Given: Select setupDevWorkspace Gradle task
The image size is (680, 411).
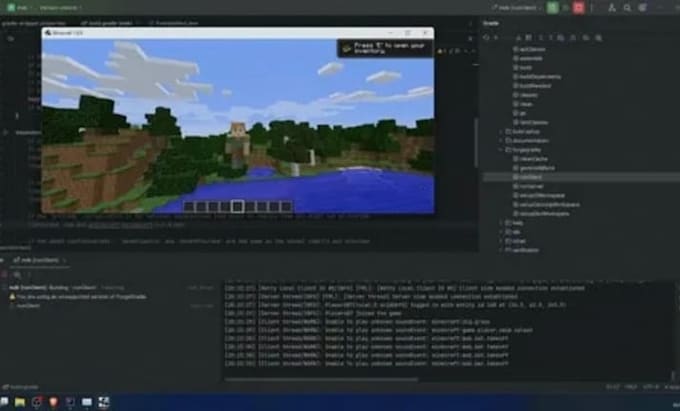Looking at the screenshot, I should [541, 214].
